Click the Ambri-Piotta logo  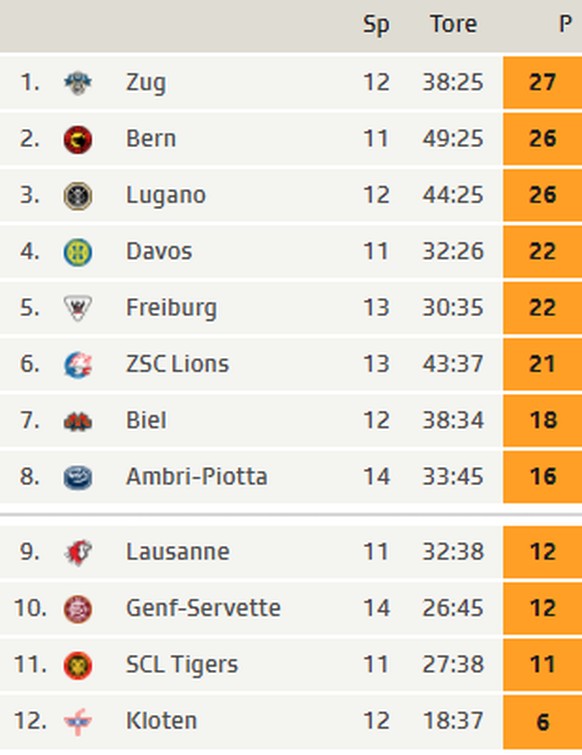[x=78, y=478]
